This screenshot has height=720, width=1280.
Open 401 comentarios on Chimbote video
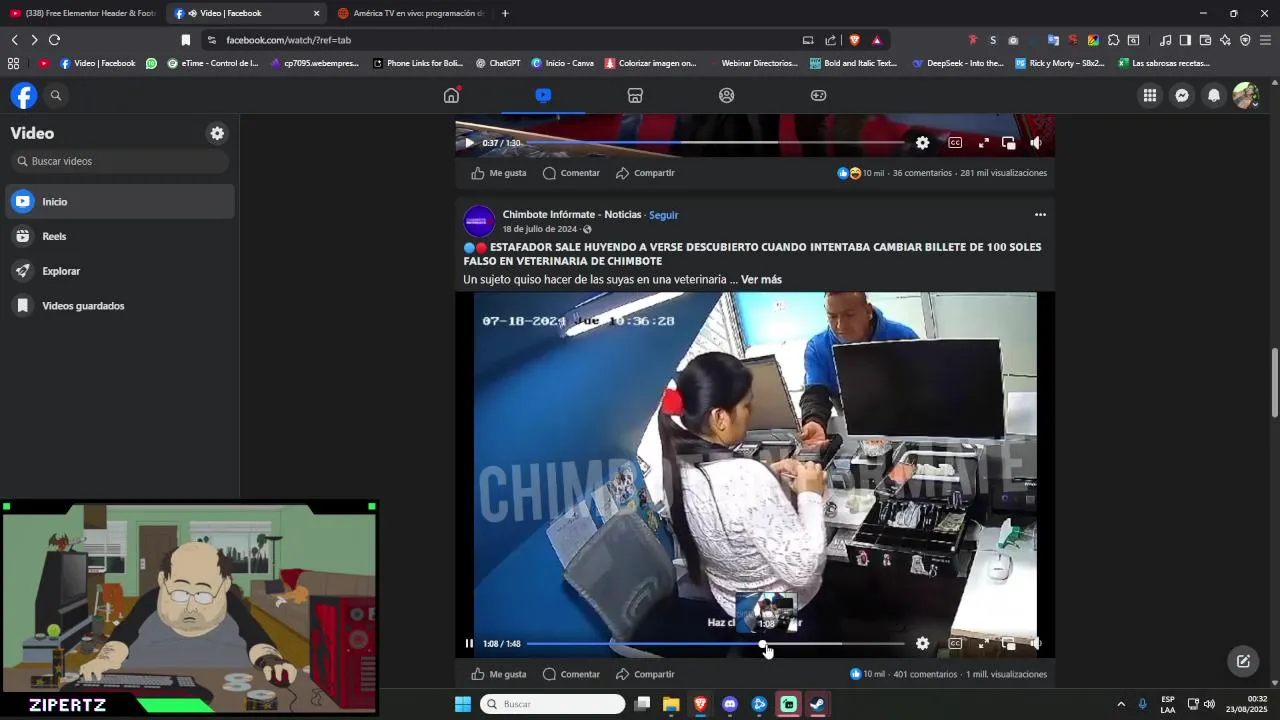925,674
